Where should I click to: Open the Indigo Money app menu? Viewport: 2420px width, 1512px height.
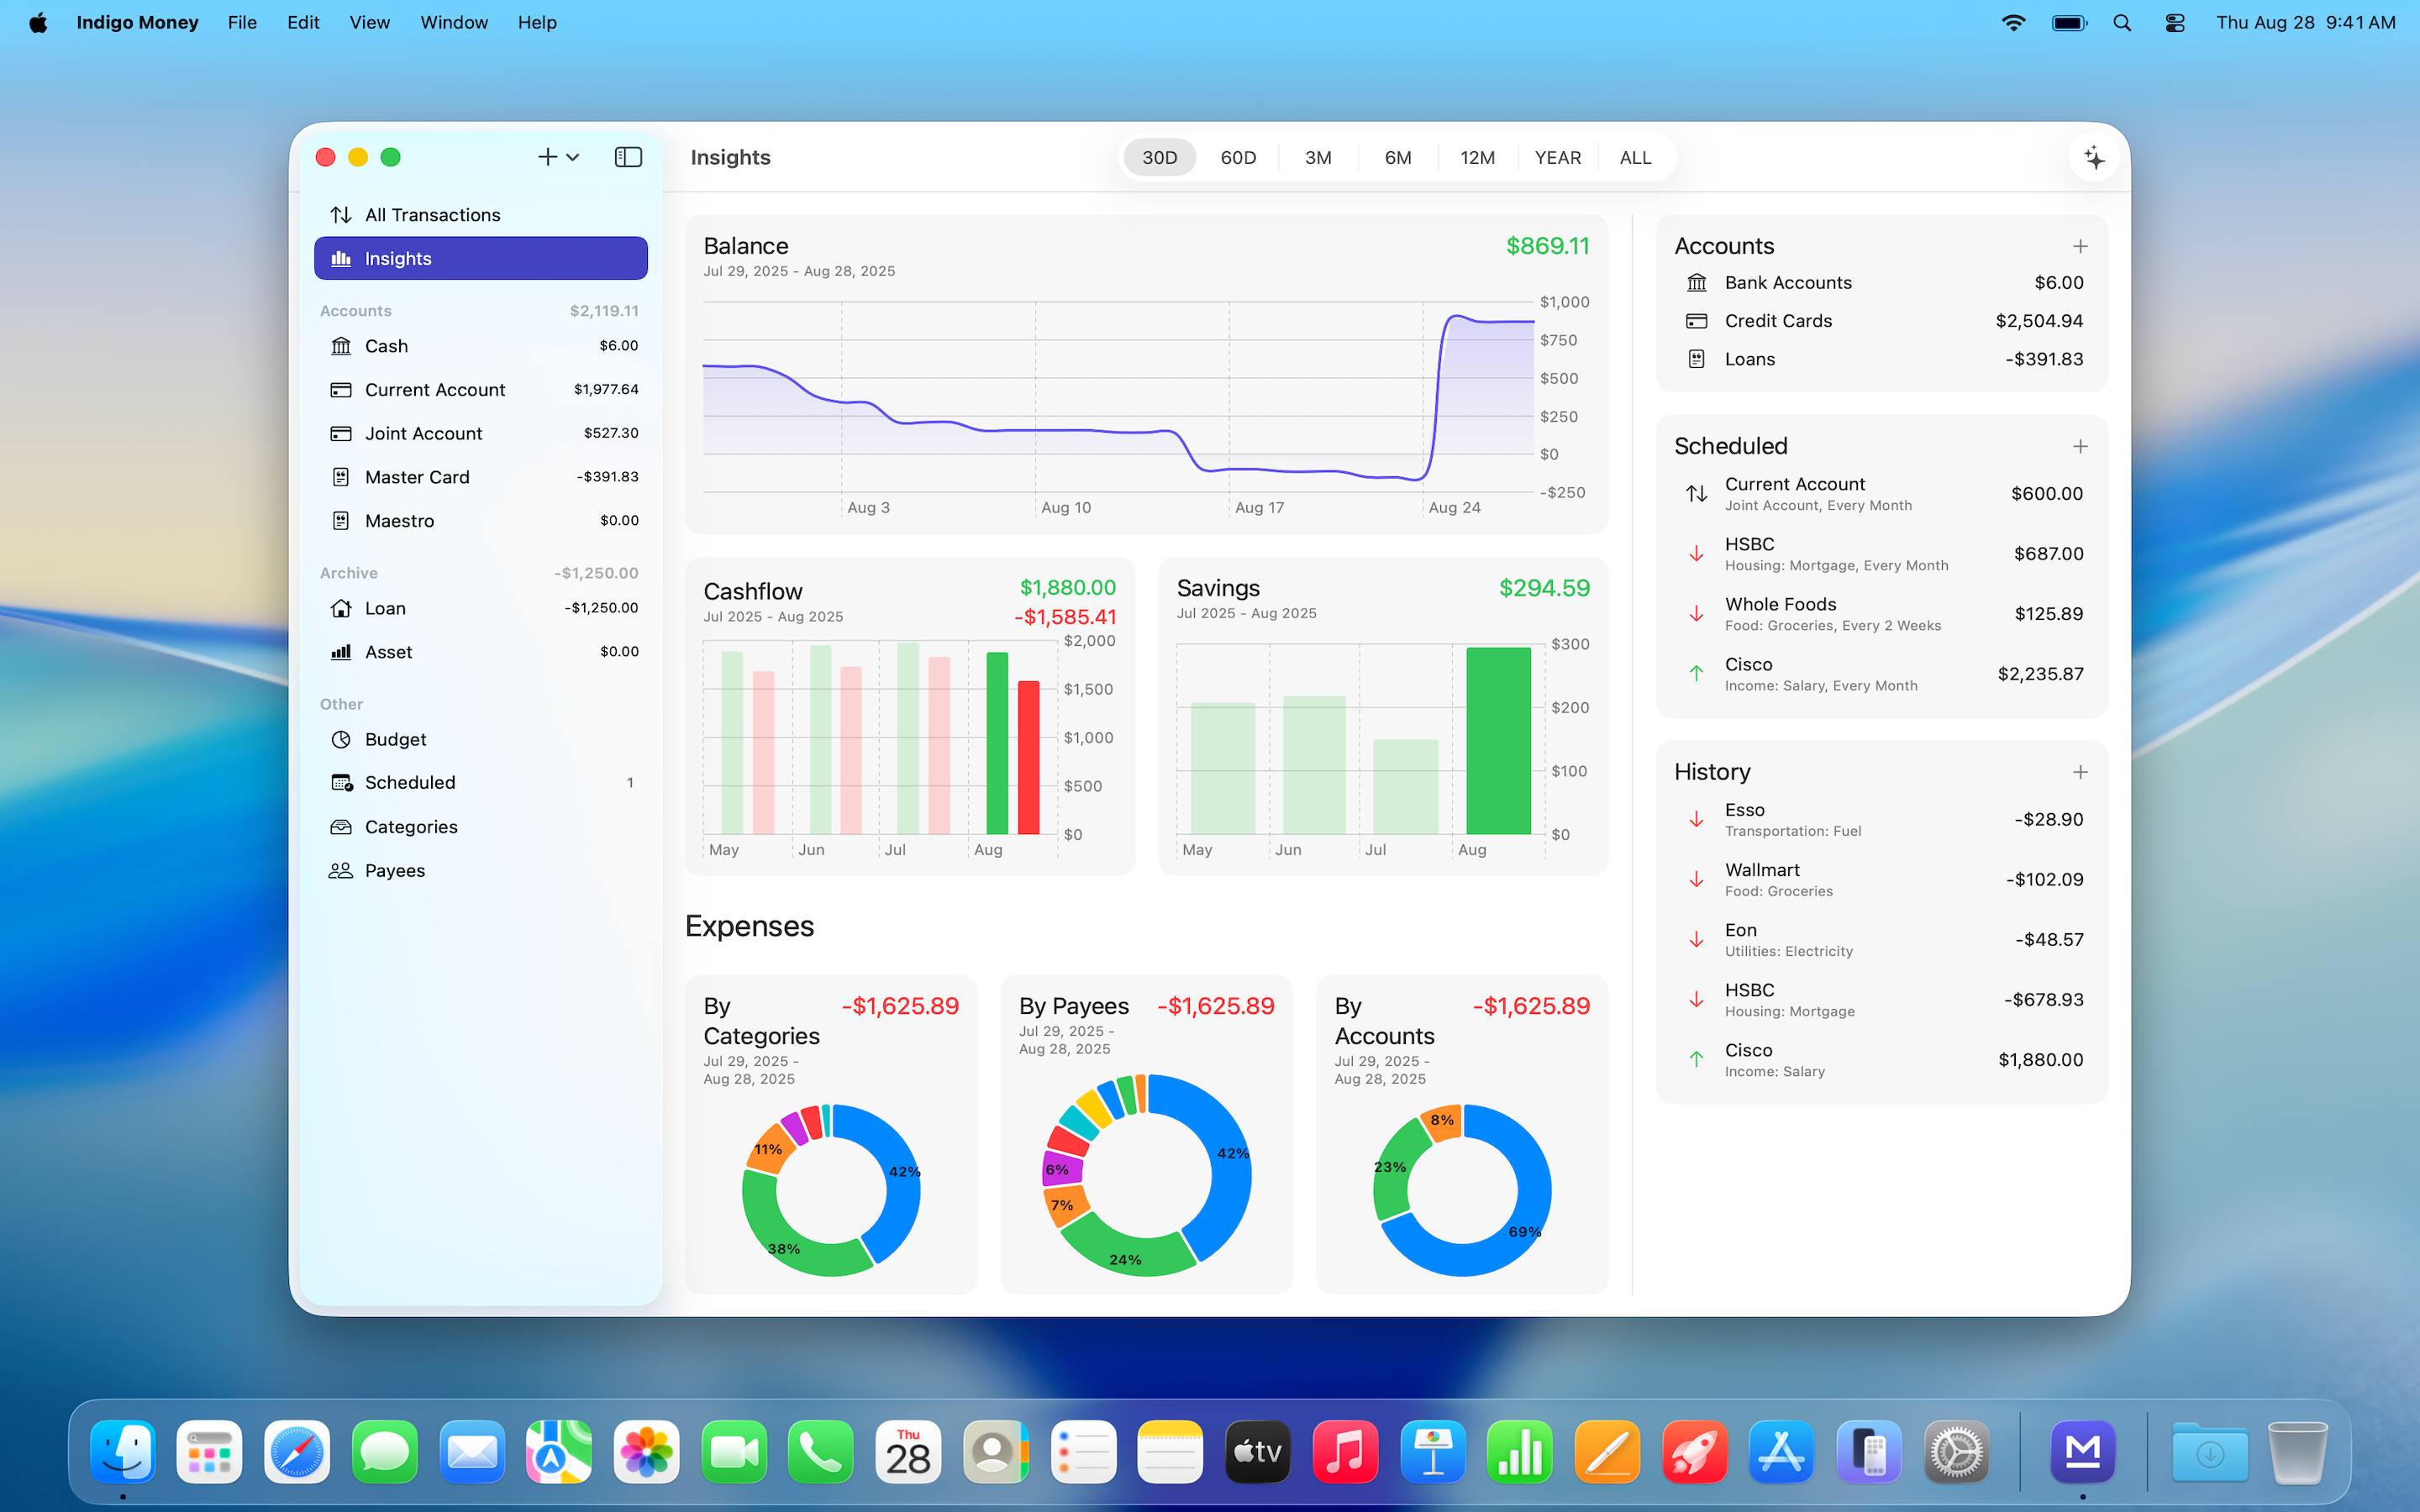pos(137,22)
